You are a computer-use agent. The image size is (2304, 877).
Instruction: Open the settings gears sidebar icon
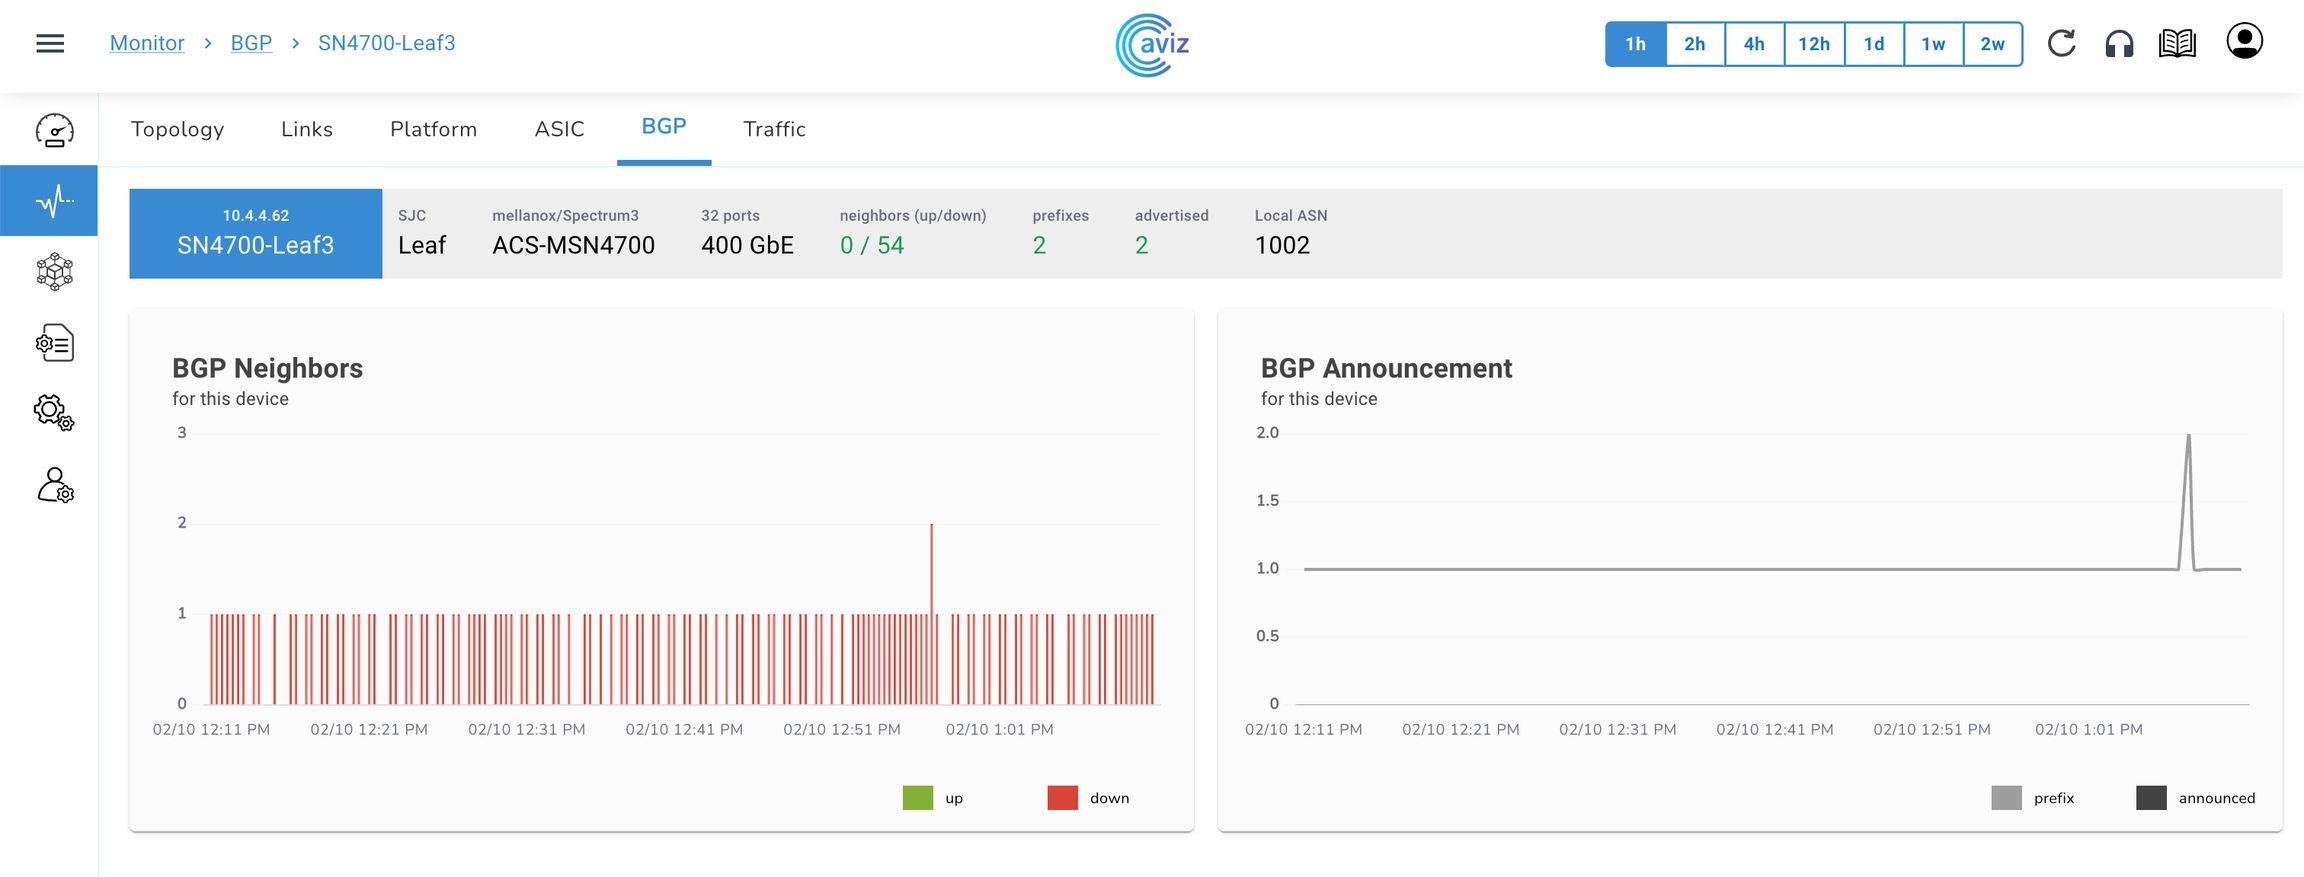click(54, 413)
